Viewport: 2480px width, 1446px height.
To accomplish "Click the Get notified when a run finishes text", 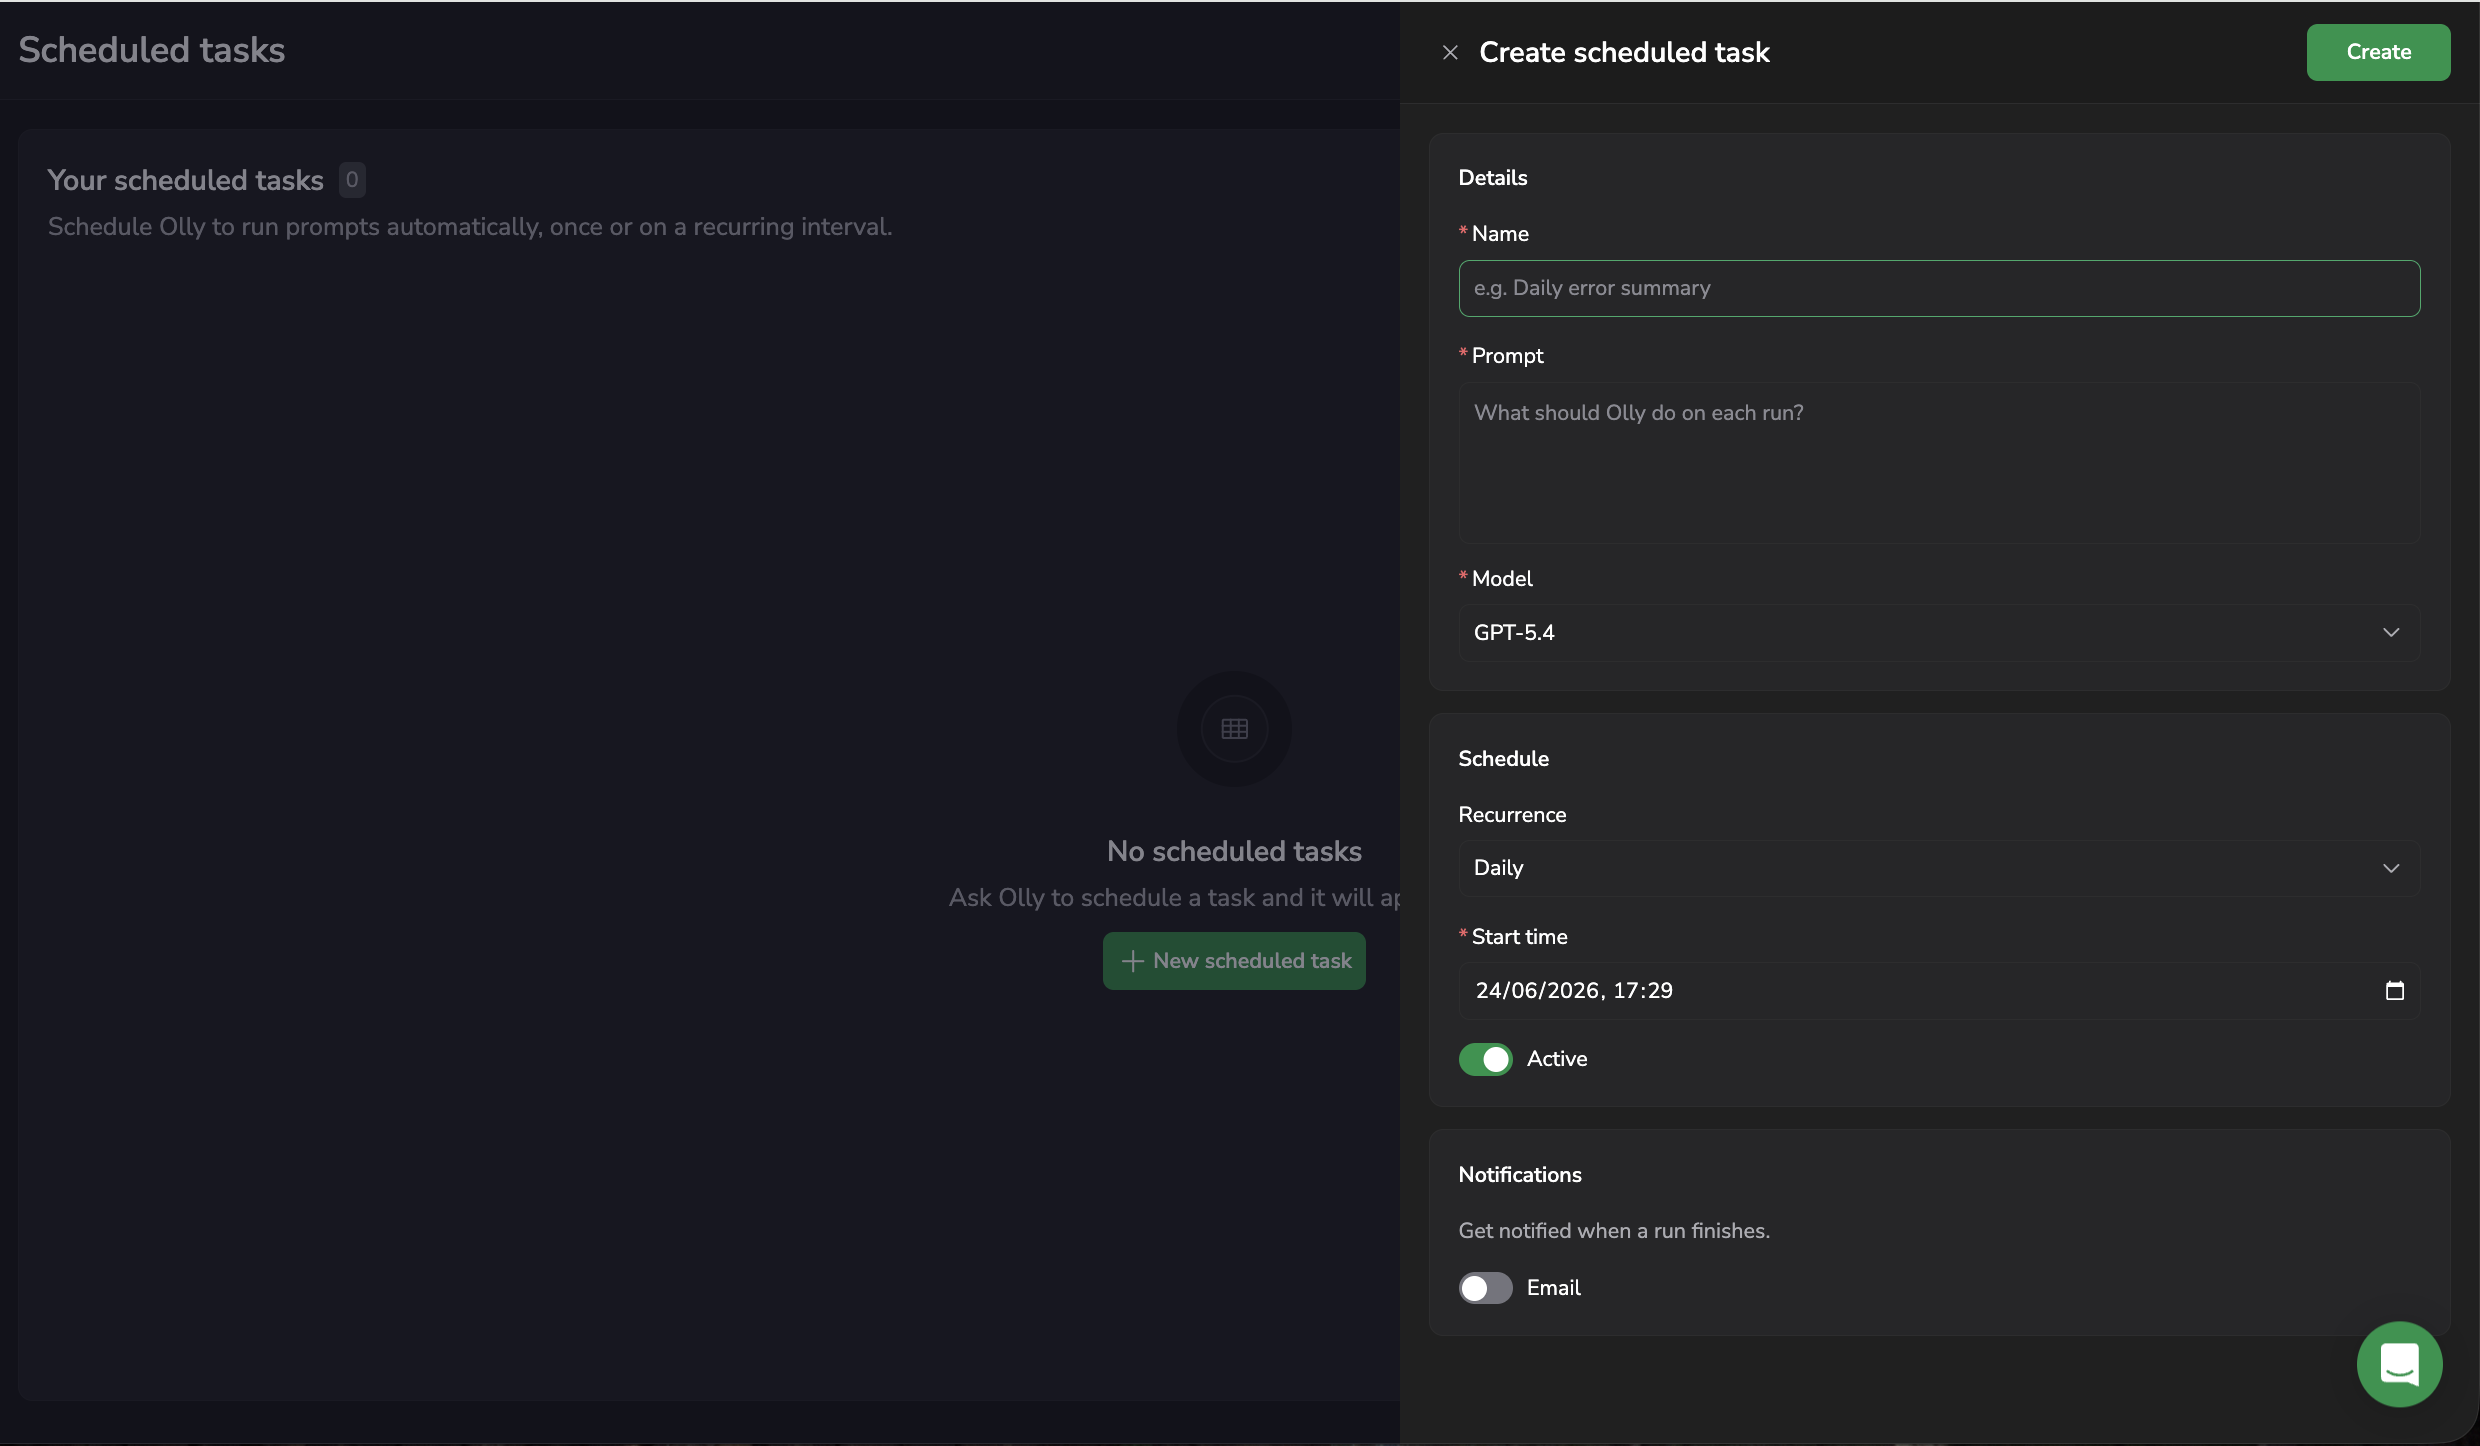I will [1614, 1231].
